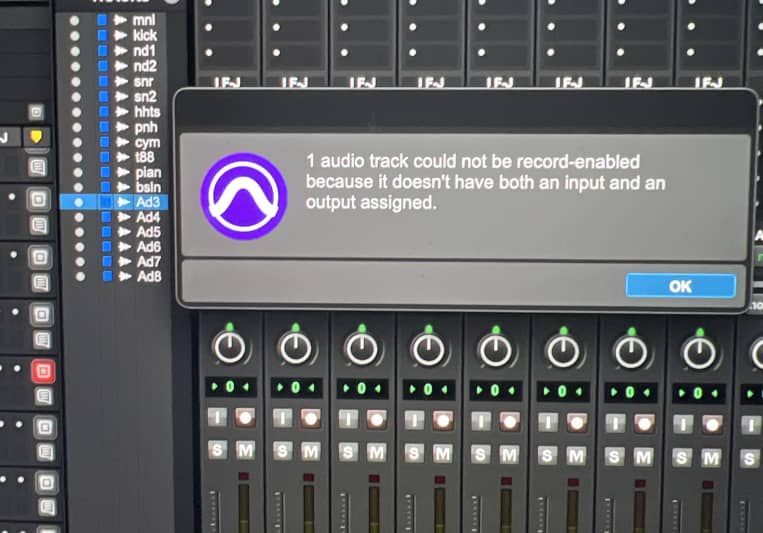Screen dimensions: 763x533
Task: Select the snr track in the track list
Action: pos(144,82)
